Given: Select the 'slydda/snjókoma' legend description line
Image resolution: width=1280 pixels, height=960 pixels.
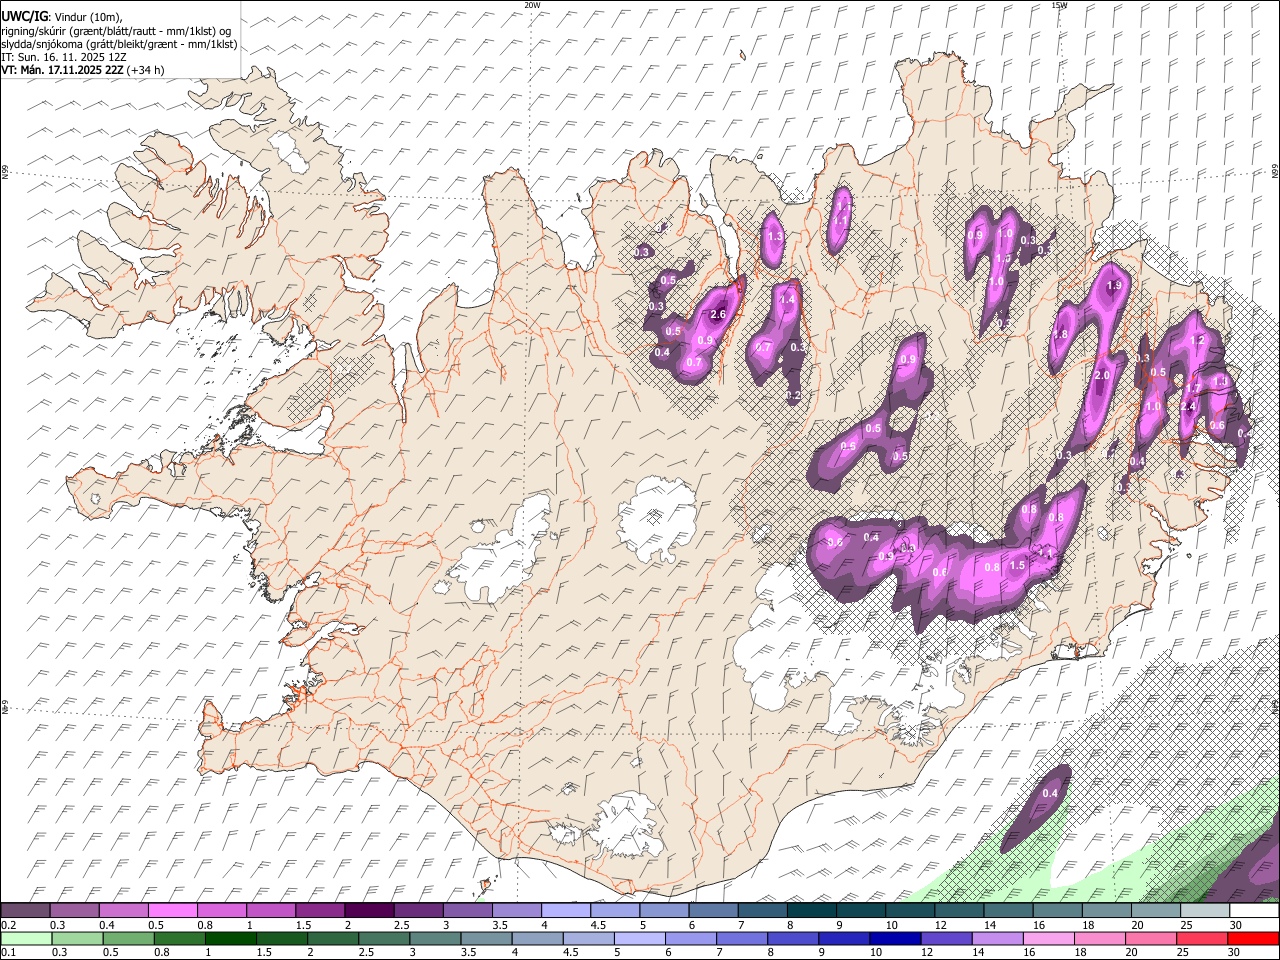Looking at the screenshot, I should point(119,44).
